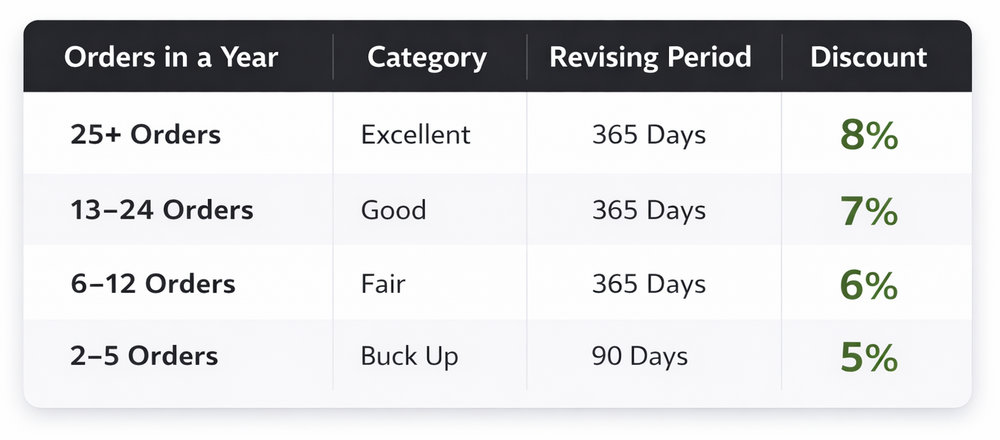1000x440 pixels.
Task: Click the 6% discount value
Action: [x=868, y=285]
